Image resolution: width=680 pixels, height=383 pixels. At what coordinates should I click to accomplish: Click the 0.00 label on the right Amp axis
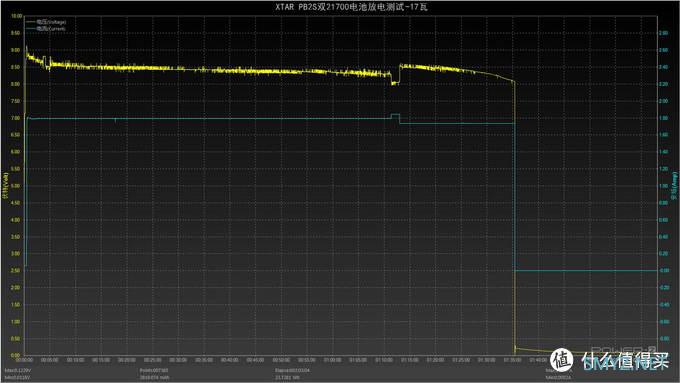point(664,271)
